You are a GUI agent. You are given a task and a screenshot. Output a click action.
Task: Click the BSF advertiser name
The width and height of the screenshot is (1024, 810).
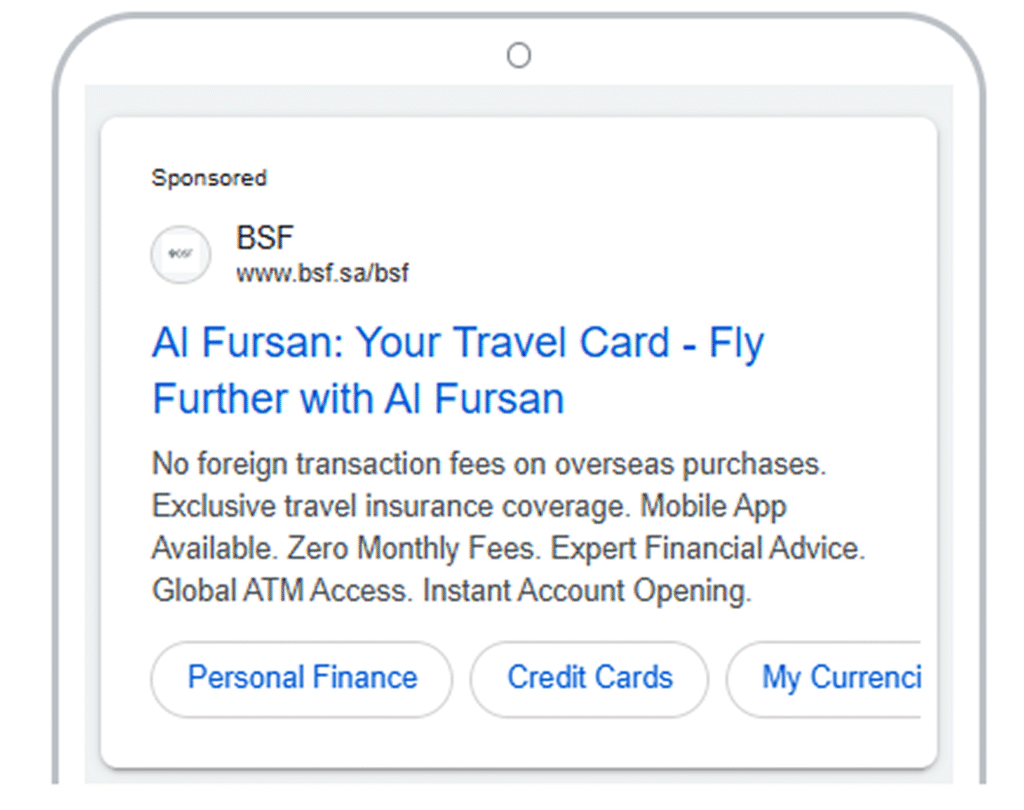click(x=265, y=238)
